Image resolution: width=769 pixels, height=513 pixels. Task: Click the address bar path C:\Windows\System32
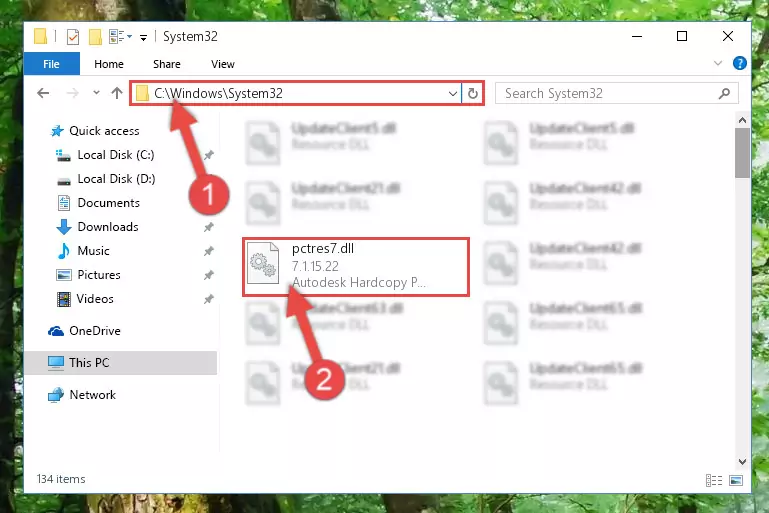(218, 93)
